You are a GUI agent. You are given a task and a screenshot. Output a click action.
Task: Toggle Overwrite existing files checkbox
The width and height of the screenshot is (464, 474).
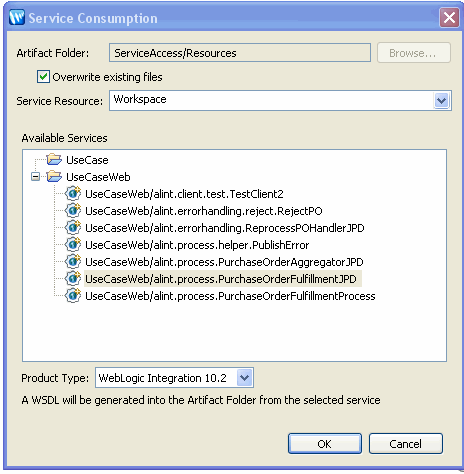coord(43,77)
